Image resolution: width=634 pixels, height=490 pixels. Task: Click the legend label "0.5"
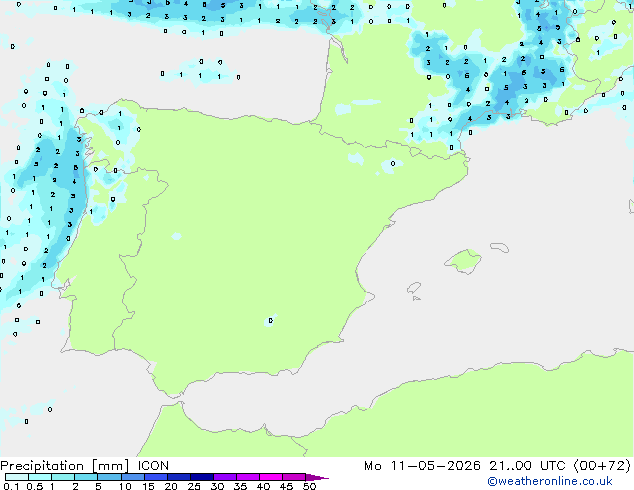point(35,486)
